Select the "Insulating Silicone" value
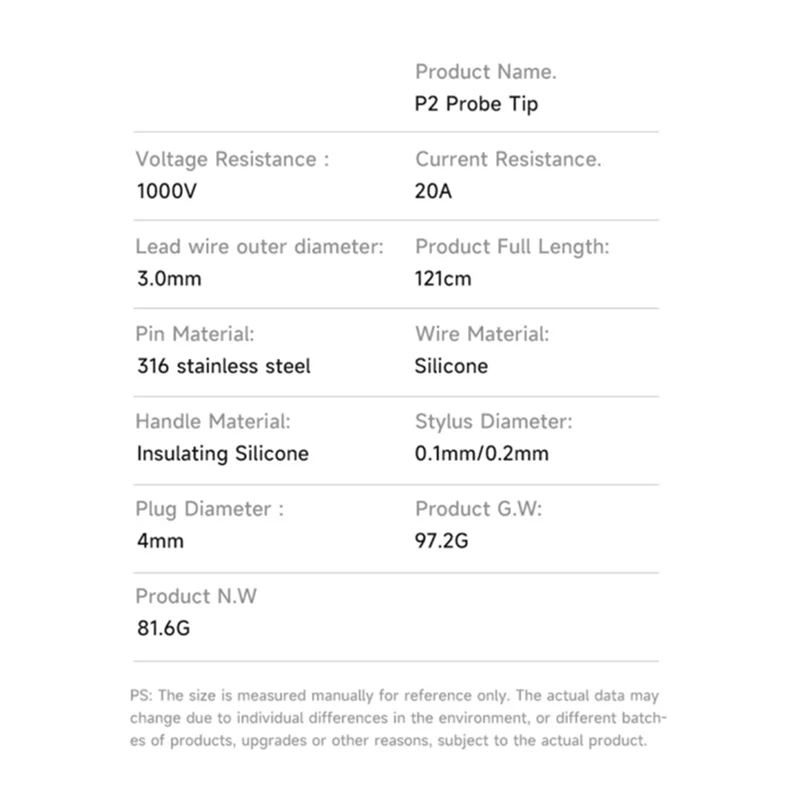800x800 pixels. [x=222, y=454]
